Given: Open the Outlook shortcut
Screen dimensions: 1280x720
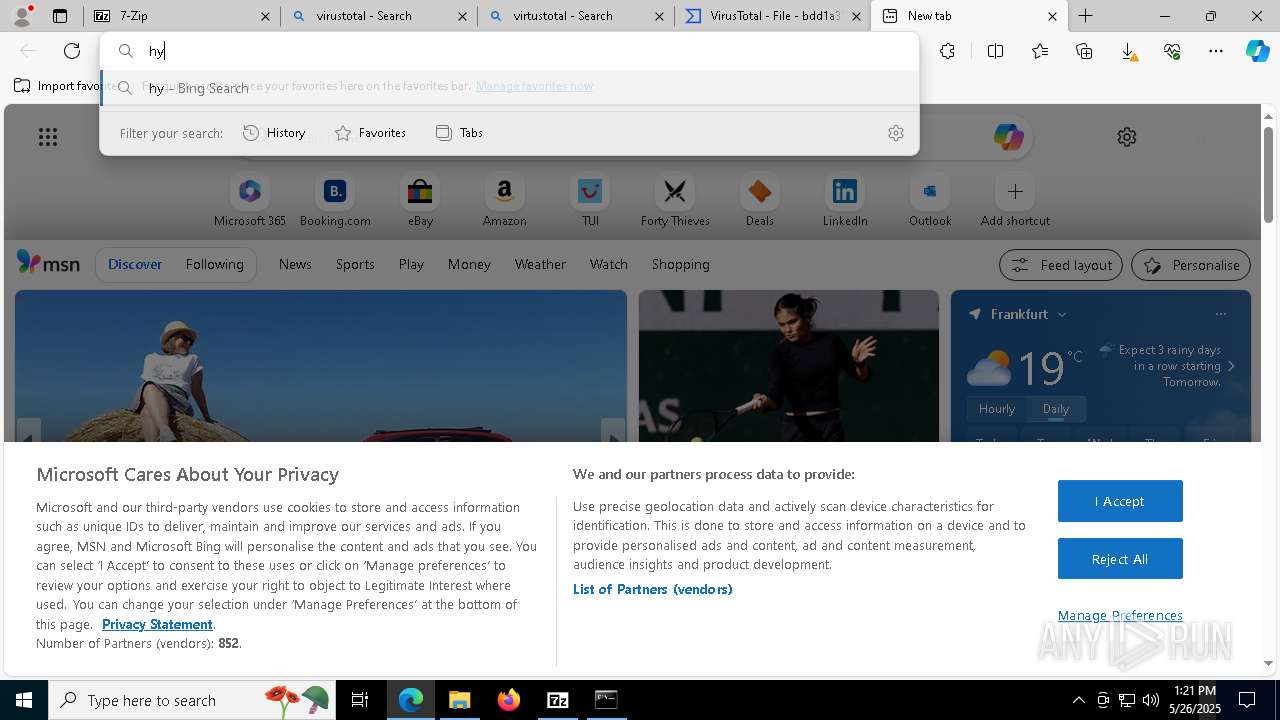Looking at the screenshot, I should [x=930, y=201].
